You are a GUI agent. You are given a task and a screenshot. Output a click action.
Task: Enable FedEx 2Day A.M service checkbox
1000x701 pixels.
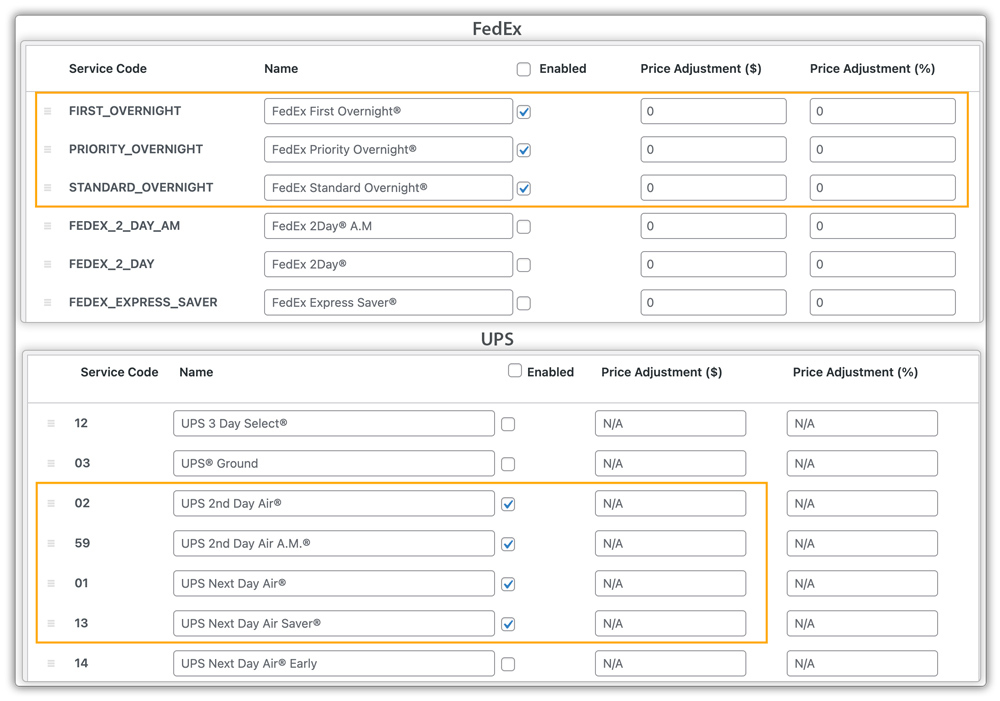pos(524,227)
